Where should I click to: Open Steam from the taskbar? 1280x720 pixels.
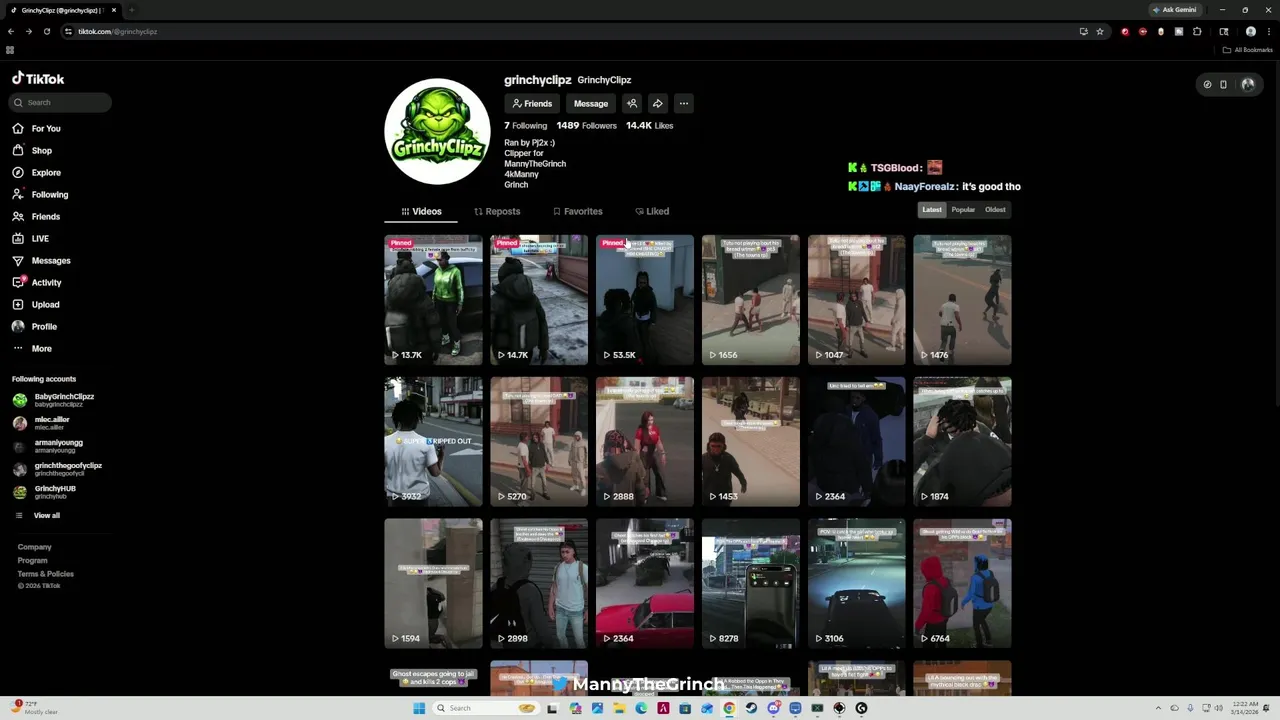pyautogui.click(x=751, y=708)
